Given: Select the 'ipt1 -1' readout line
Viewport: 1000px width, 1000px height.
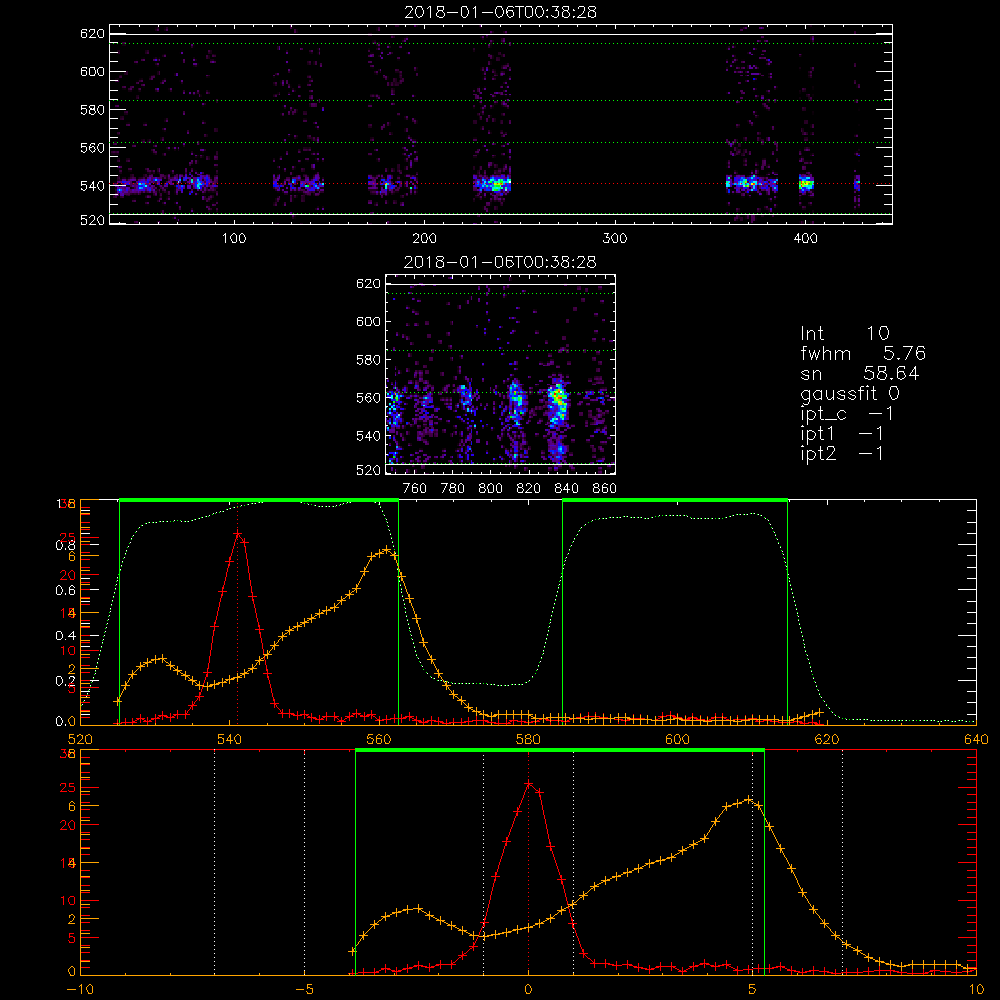Looking at the screenshot, I should [842, 434].
